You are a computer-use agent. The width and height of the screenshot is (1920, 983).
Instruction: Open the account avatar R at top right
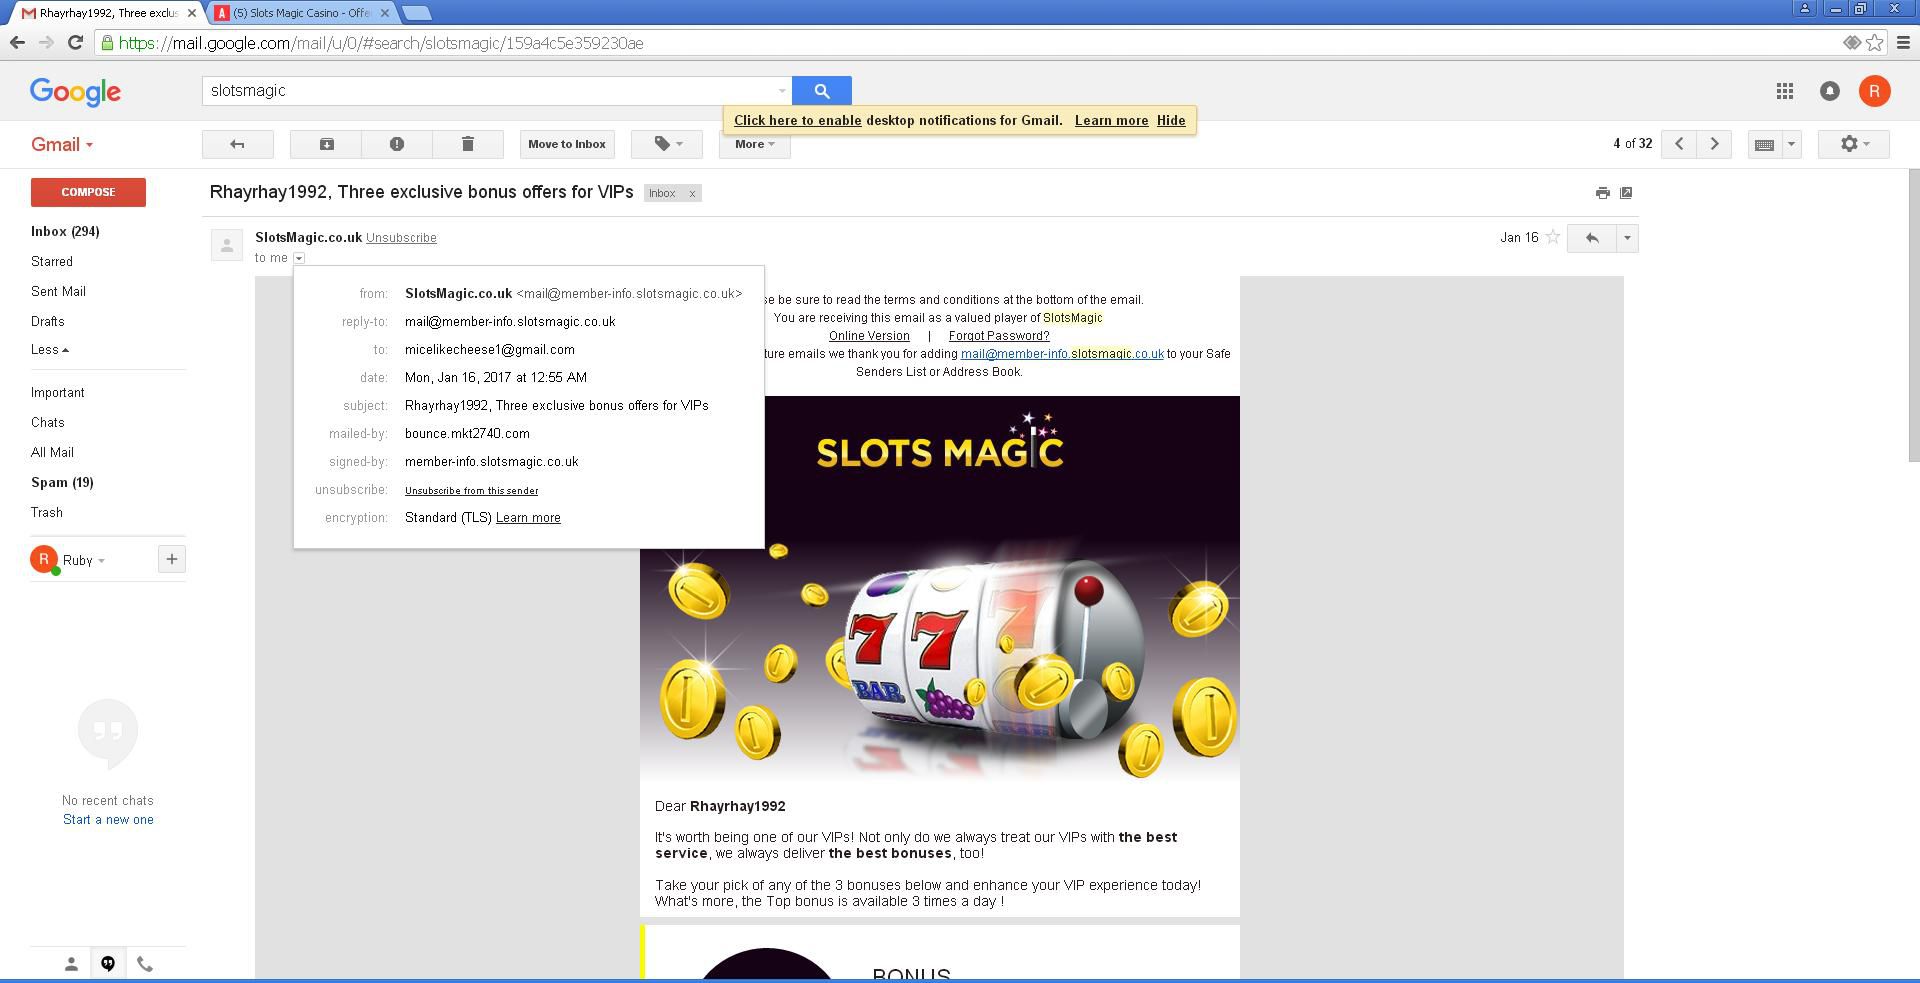click(x=1874, y=91)
